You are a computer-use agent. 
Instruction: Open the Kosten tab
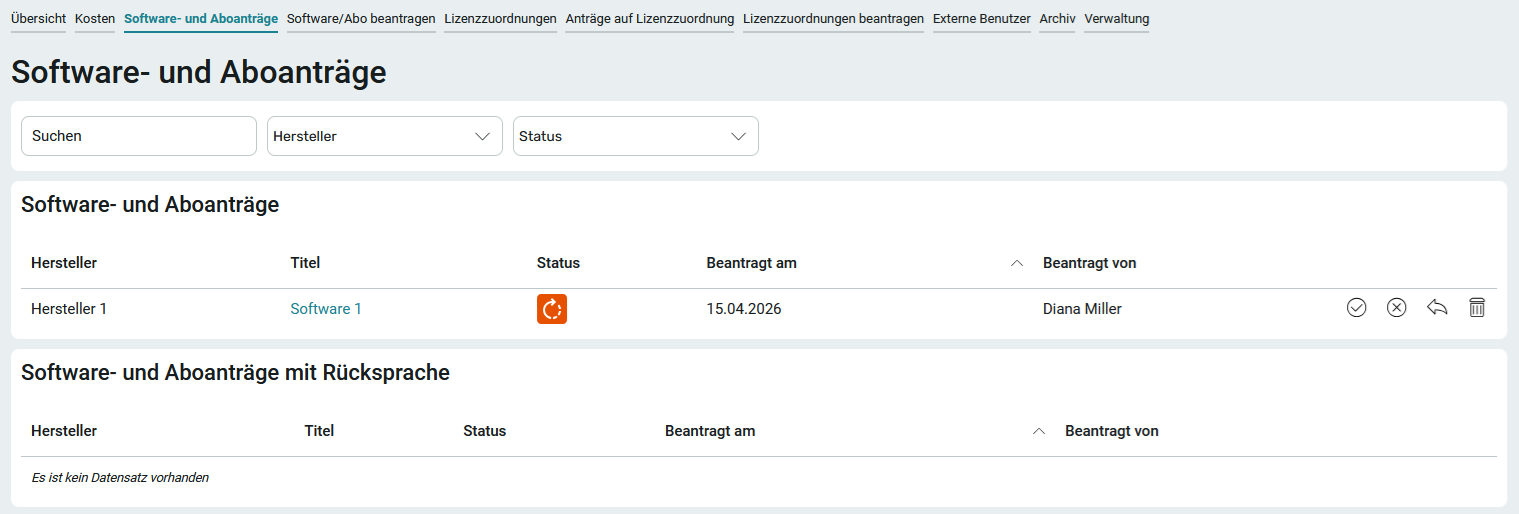point(95,19)
